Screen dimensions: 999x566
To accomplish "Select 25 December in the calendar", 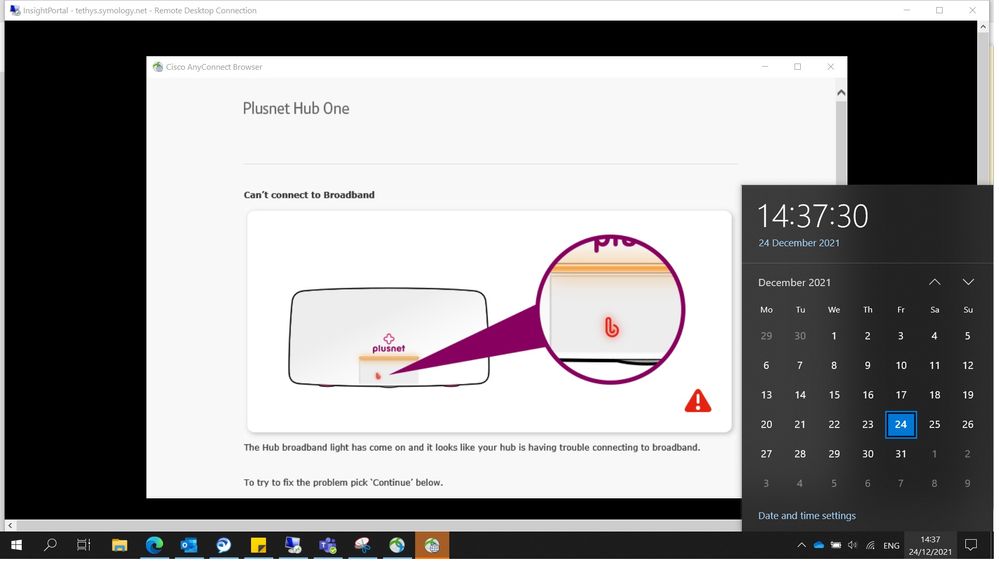I will (934, 424).
